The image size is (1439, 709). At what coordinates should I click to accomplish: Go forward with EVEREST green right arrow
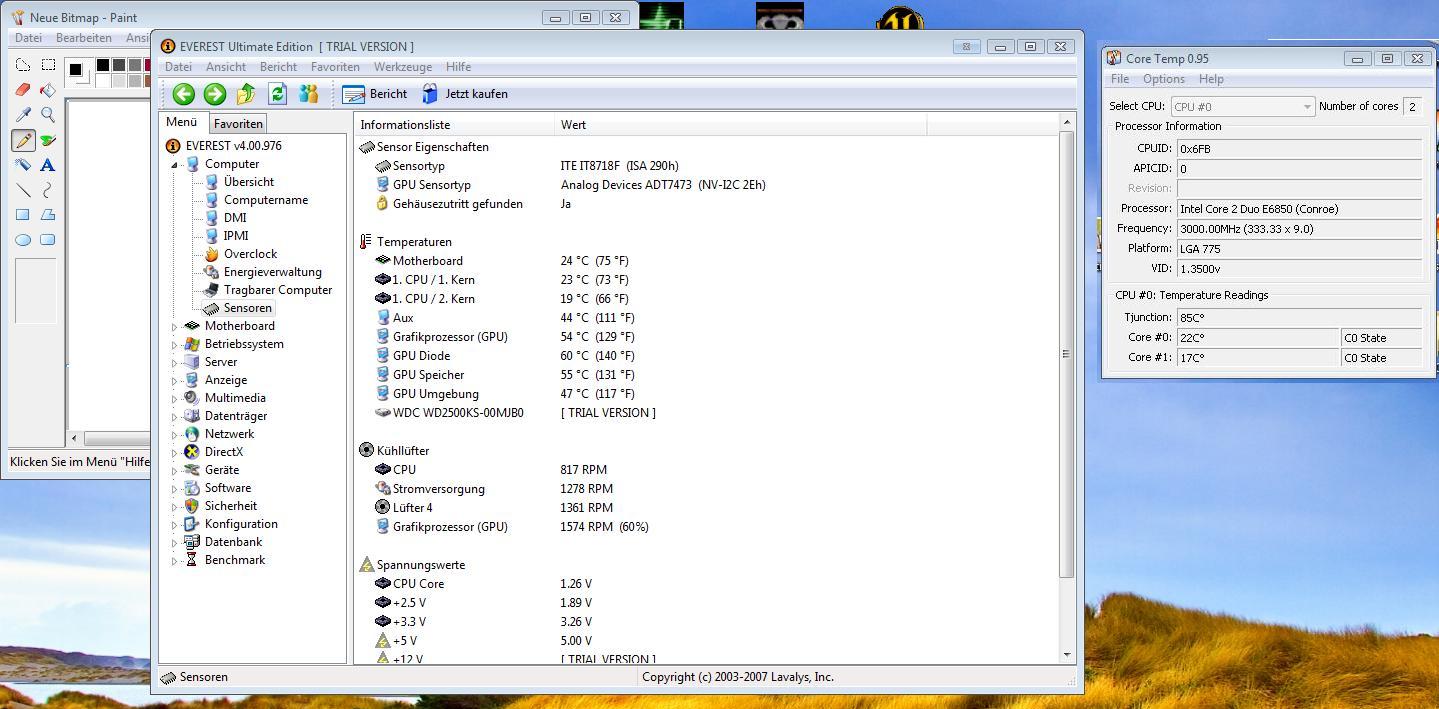point(215,94)
